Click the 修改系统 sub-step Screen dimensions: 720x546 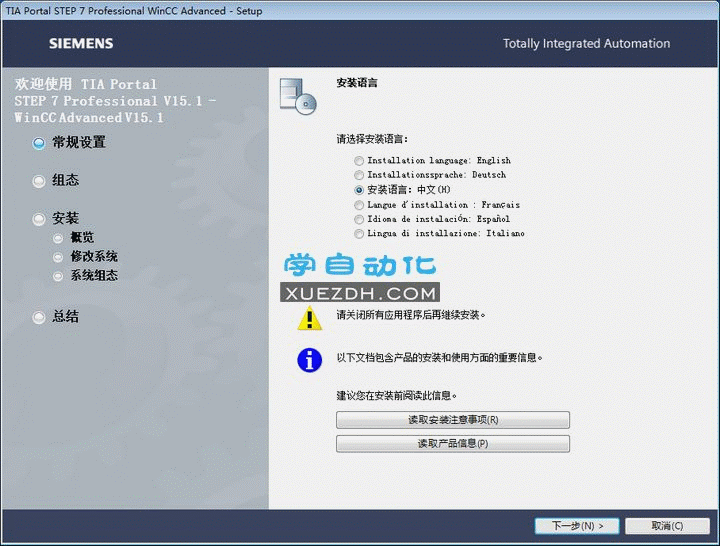click(85, 257)
